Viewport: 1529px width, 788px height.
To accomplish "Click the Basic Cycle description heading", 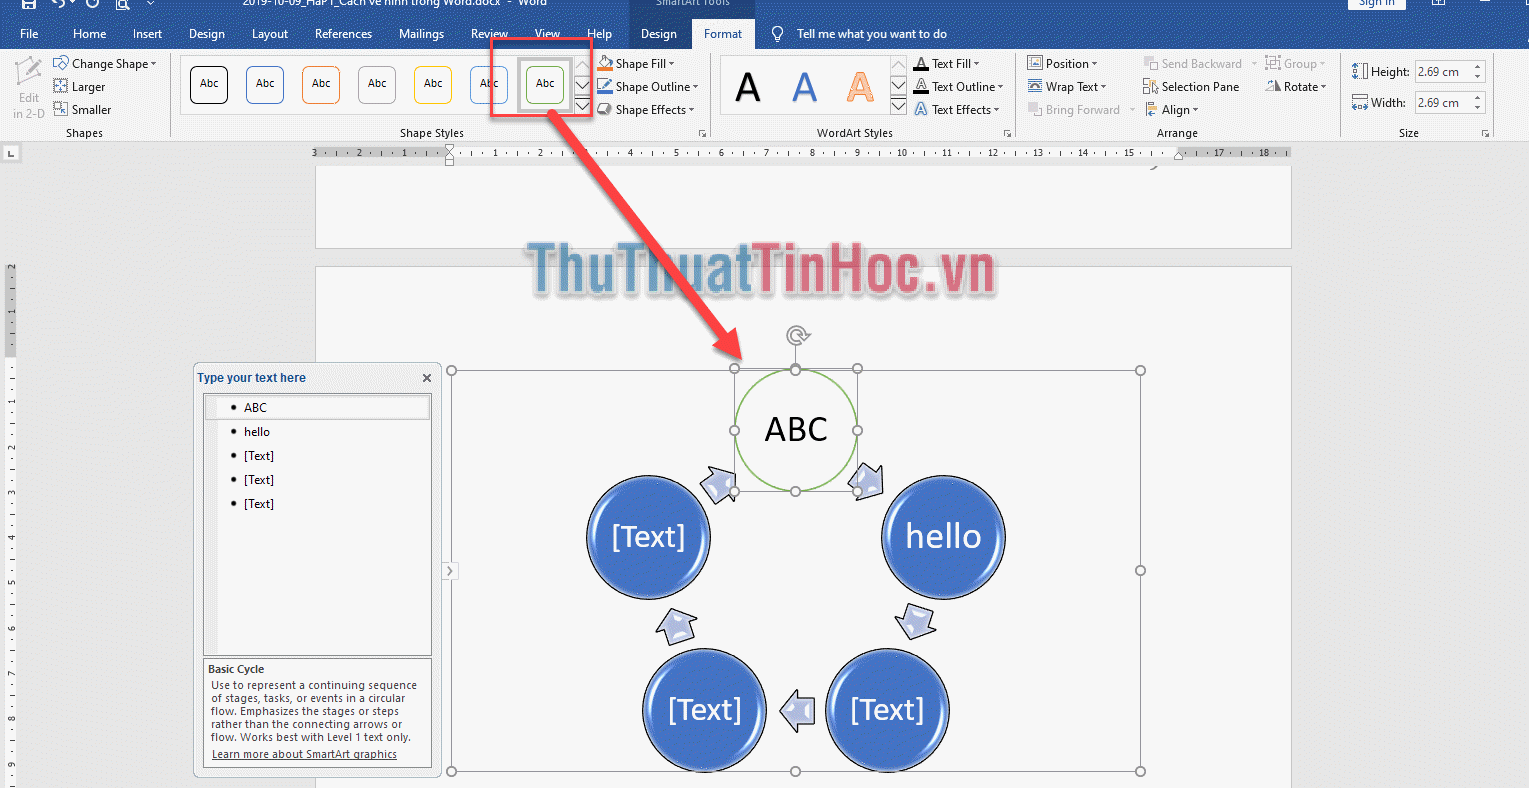I will (x=236, y=669).
